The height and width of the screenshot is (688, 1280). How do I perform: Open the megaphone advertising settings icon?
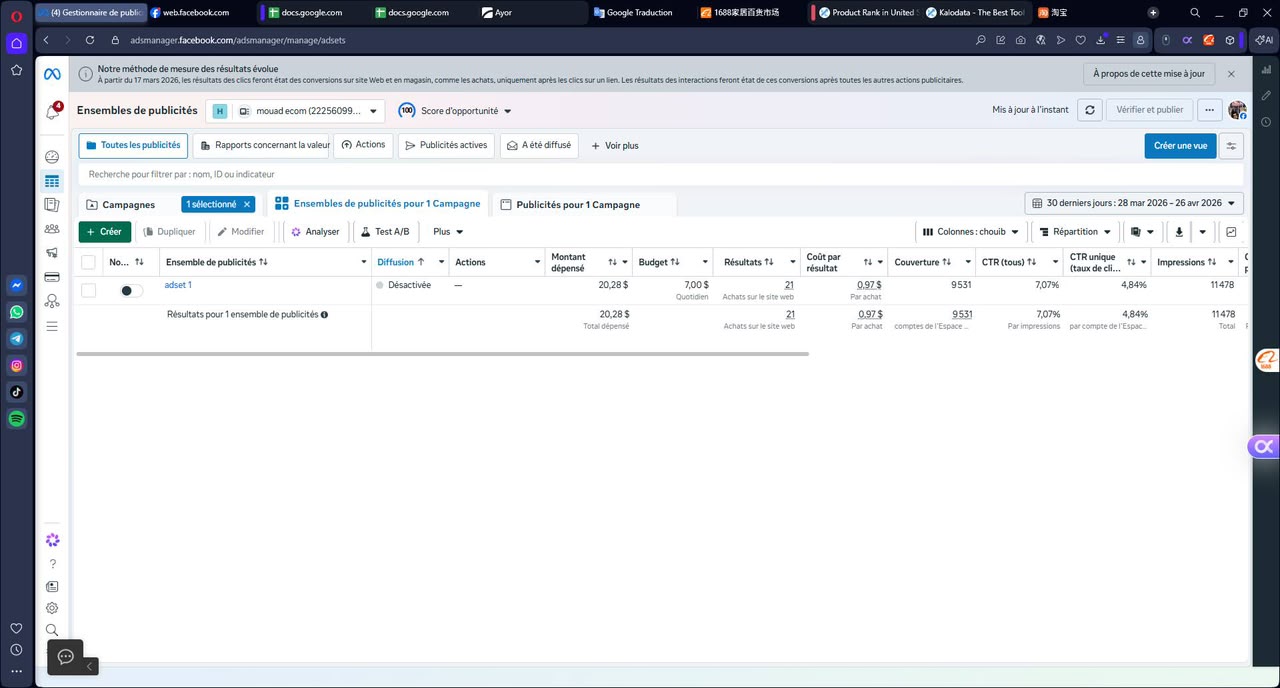coord(52,253)
